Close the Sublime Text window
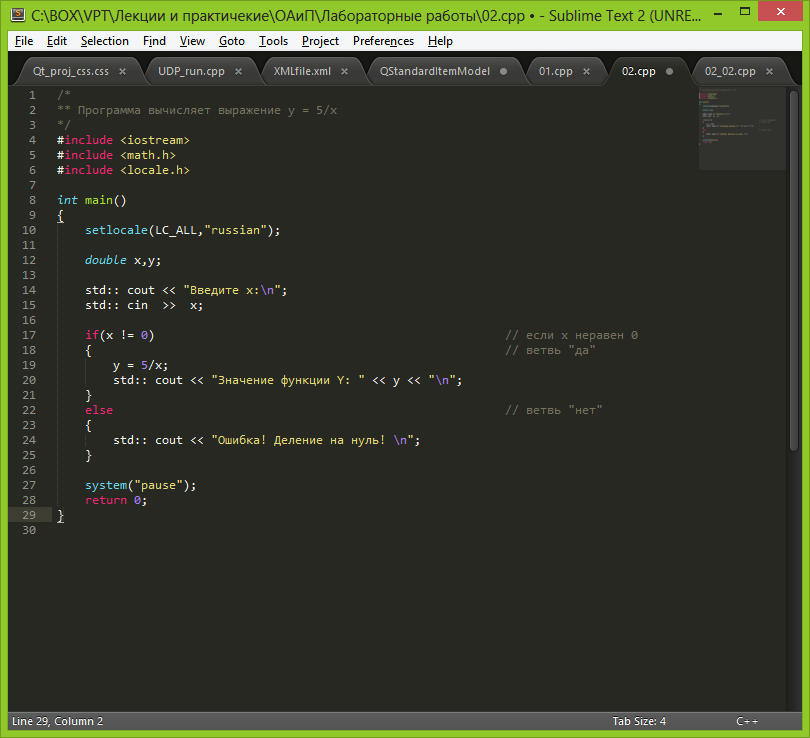Image resolution: width=810 pixels, height=738 pixels. [x=780, y=11]
